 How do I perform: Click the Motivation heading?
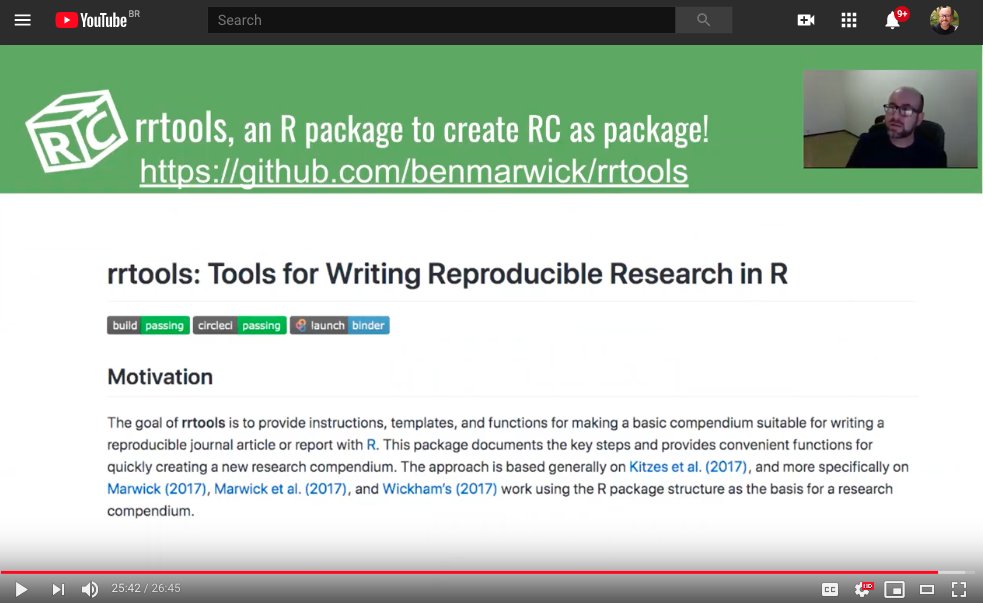click(160, 377)
